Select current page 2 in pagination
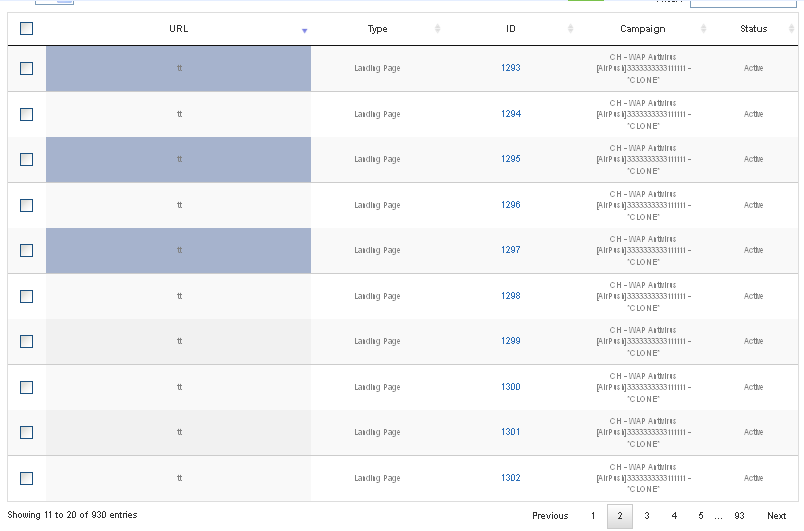The height and width of the screenshot is (531, 804). [620, 516]
